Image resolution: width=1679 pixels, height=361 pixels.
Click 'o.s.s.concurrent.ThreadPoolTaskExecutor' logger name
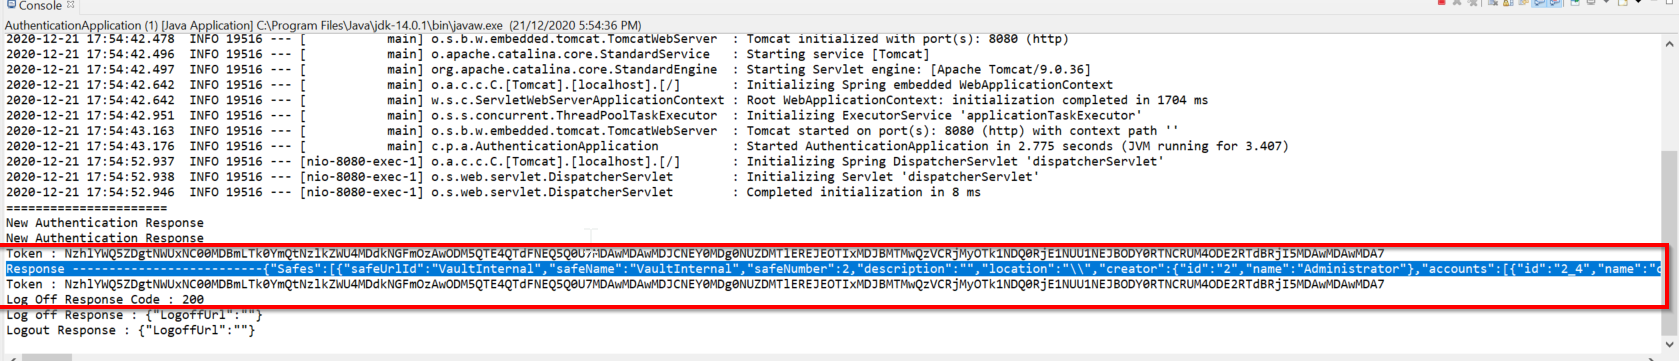pyautogui.click(x=574, y=115)
